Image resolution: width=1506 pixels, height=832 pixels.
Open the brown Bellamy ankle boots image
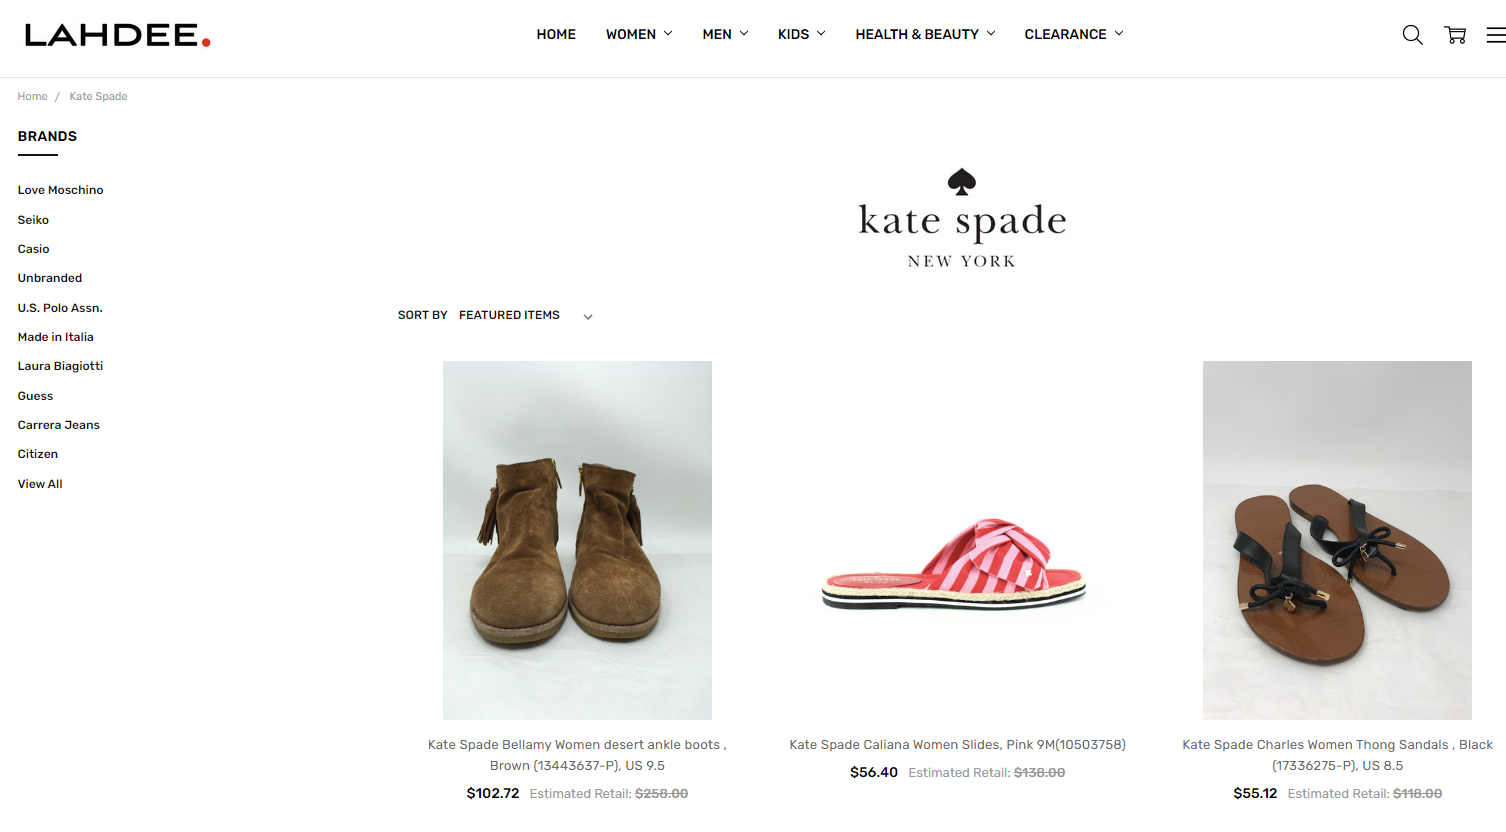[577, 540]
